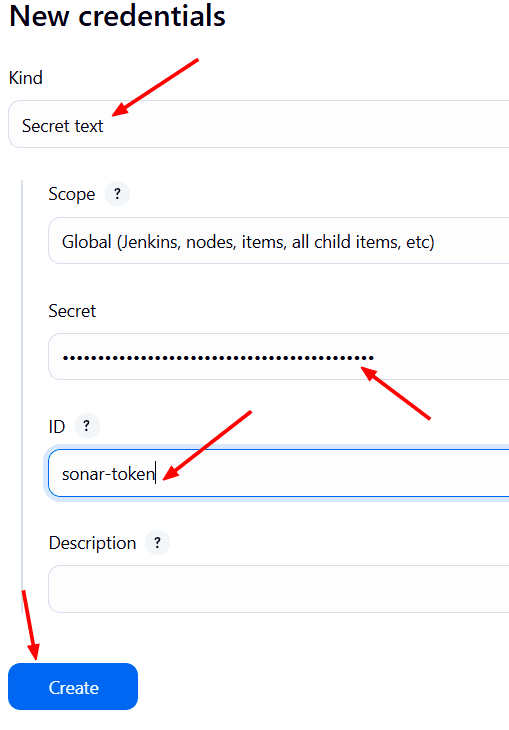Viewport: 509px width, 730px height.
Task: Click inside the ID field containing sonar-token
Action: point(278,473)
